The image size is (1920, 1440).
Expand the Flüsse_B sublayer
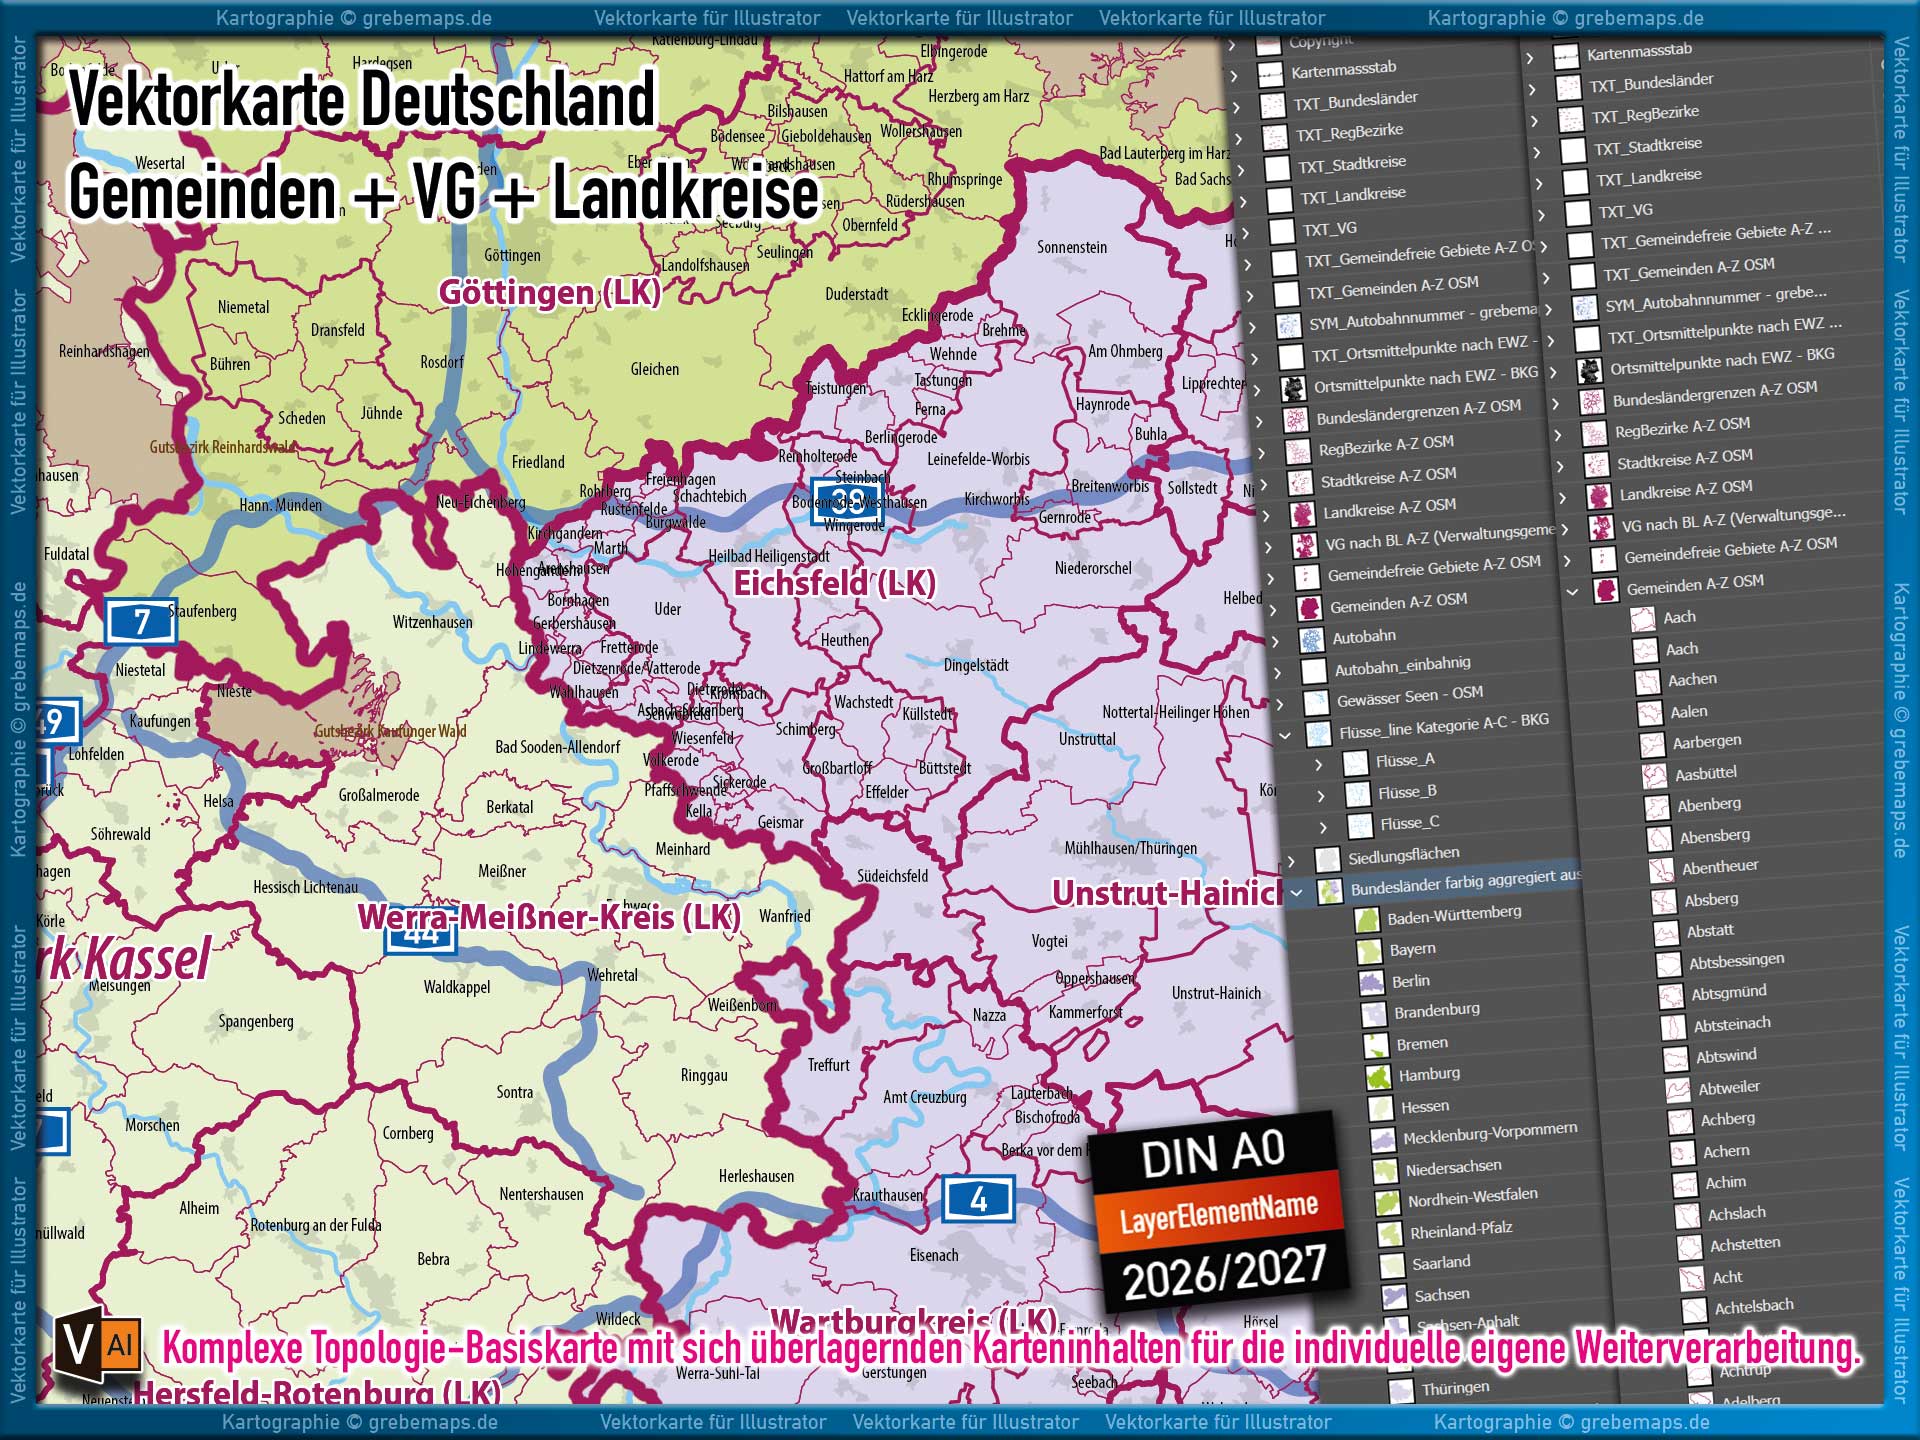1321,797
